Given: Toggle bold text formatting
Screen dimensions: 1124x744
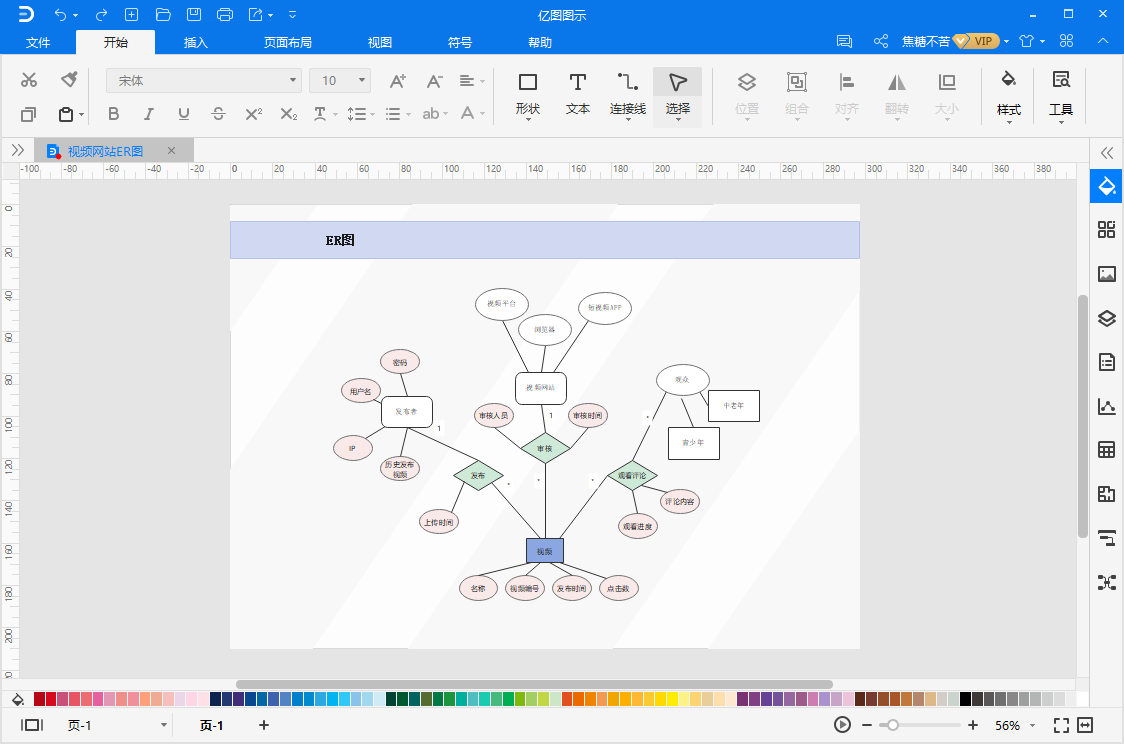Looking at the screenshot, I should coord(113,114).
